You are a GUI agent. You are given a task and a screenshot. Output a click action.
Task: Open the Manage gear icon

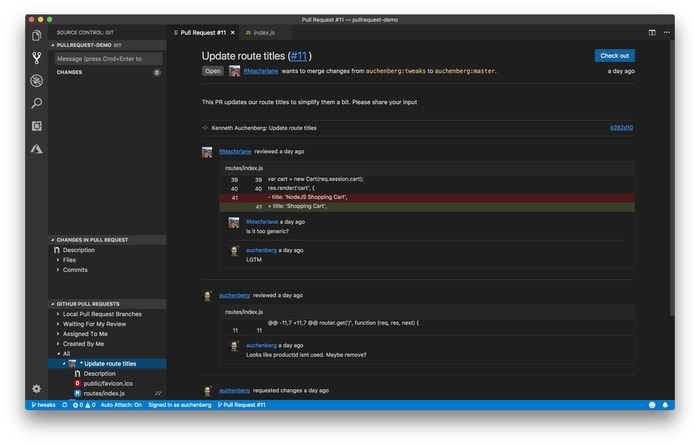click(x=37, y=388)
